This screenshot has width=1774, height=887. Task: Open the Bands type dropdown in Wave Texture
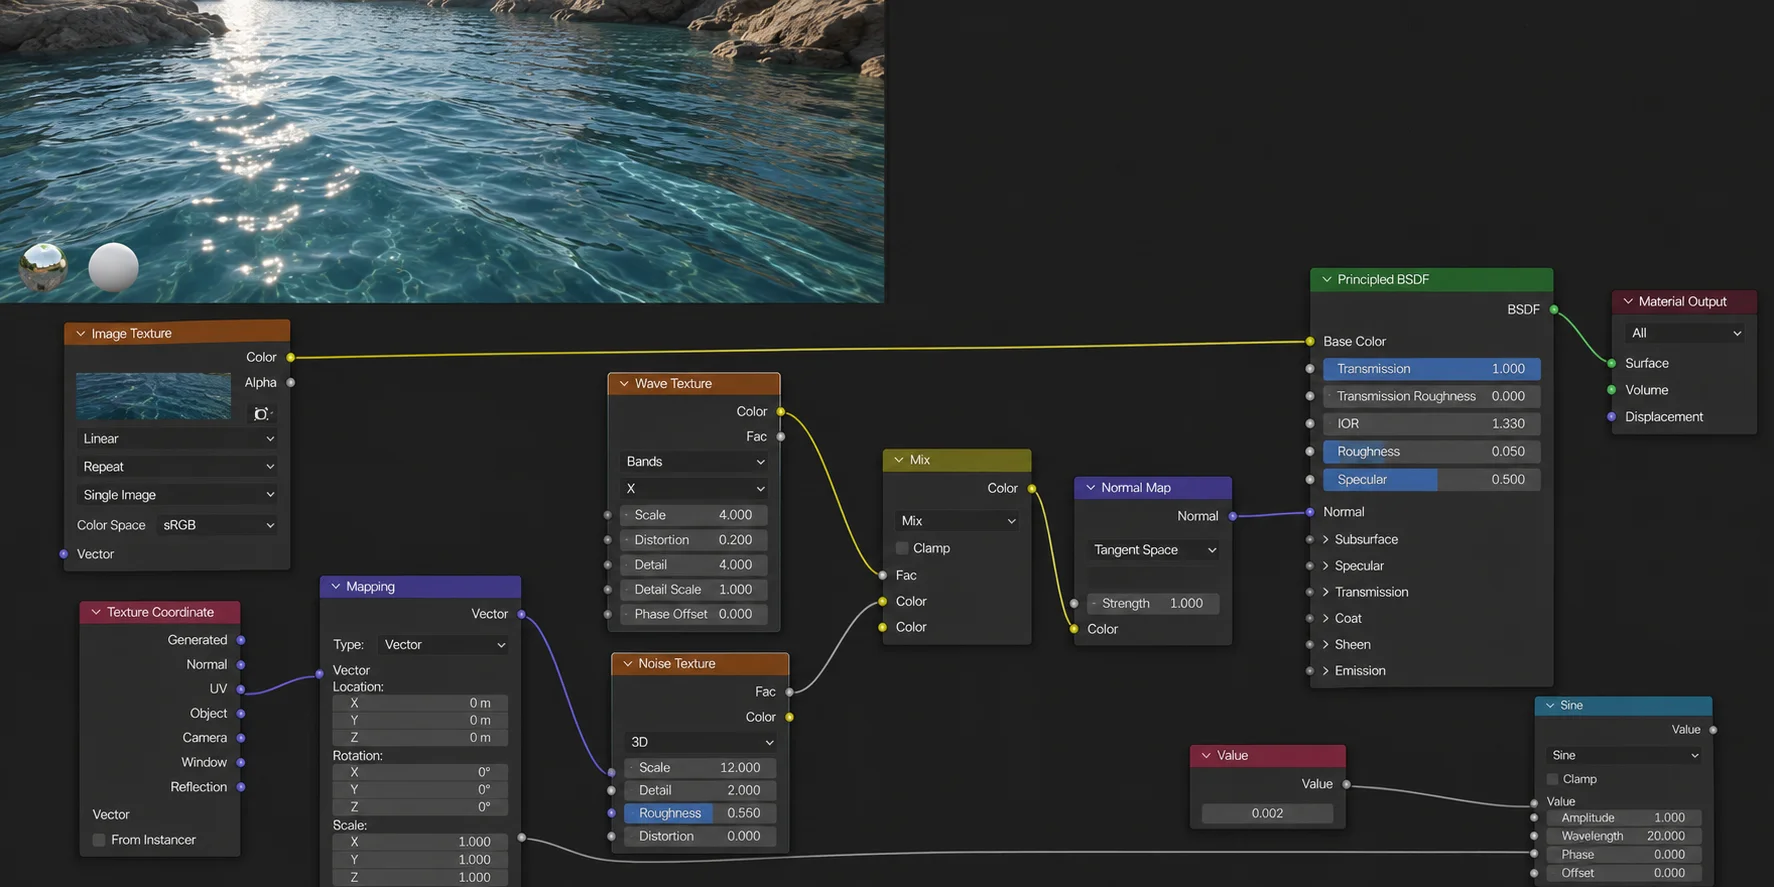pos(695,462)
